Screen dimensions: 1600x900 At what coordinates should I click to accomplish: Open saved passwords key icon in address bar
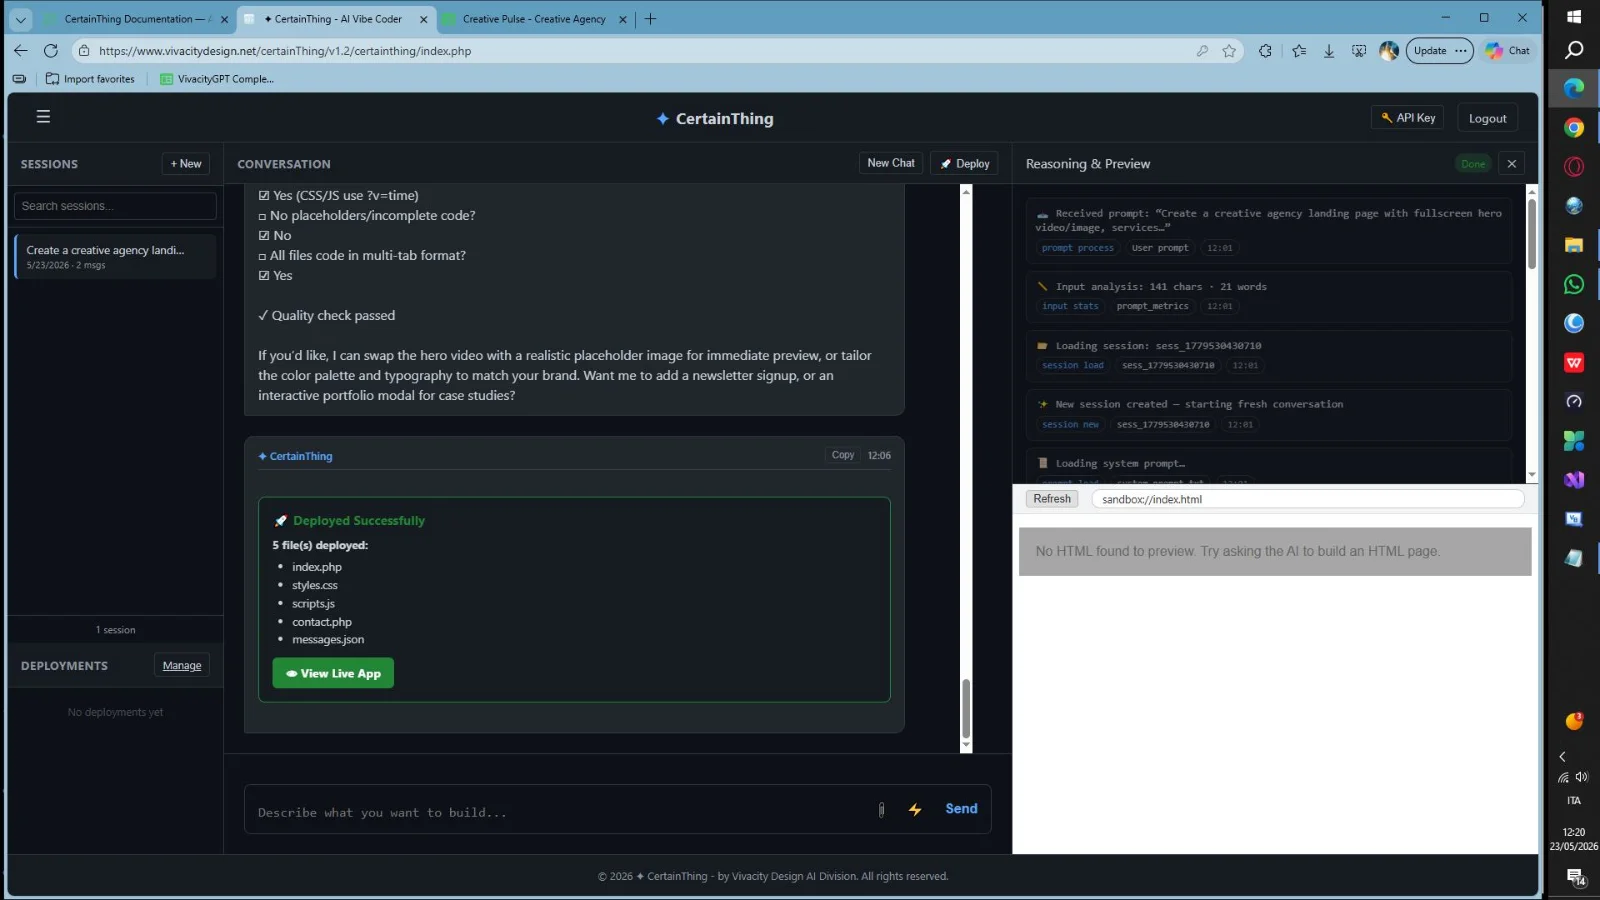(1202, 51)
